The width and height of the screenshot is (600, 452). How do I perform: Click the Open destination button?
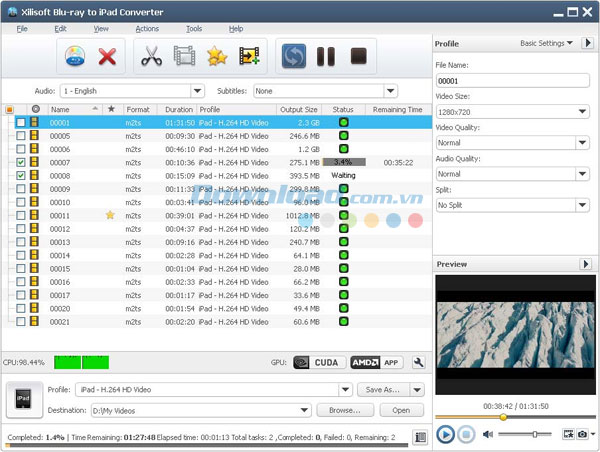point(401,410)
